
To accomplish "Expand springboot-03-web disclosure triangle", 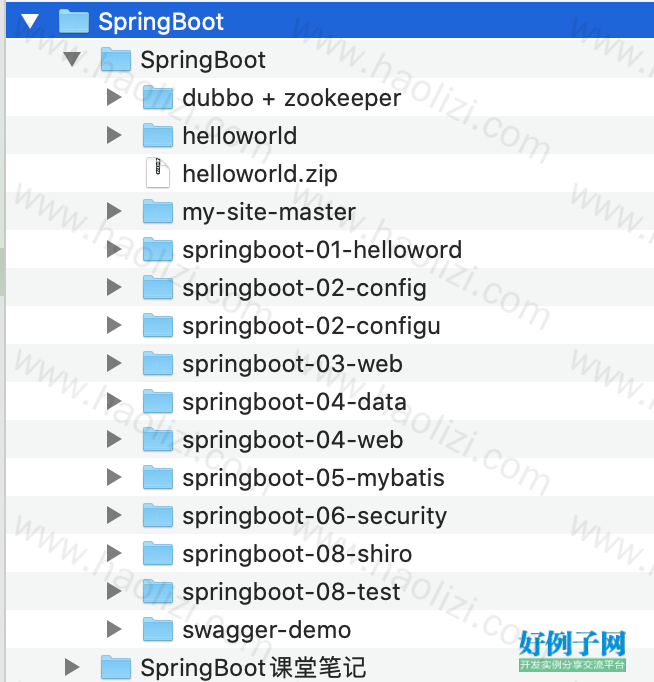I will coord(114,363).
